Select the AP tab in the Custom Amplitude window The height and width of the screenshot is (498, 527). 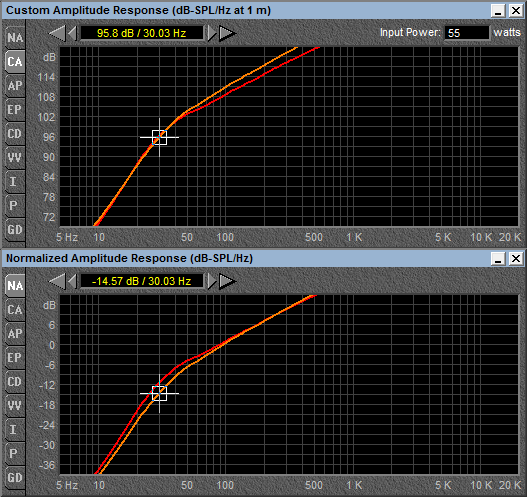click(15, 86)
